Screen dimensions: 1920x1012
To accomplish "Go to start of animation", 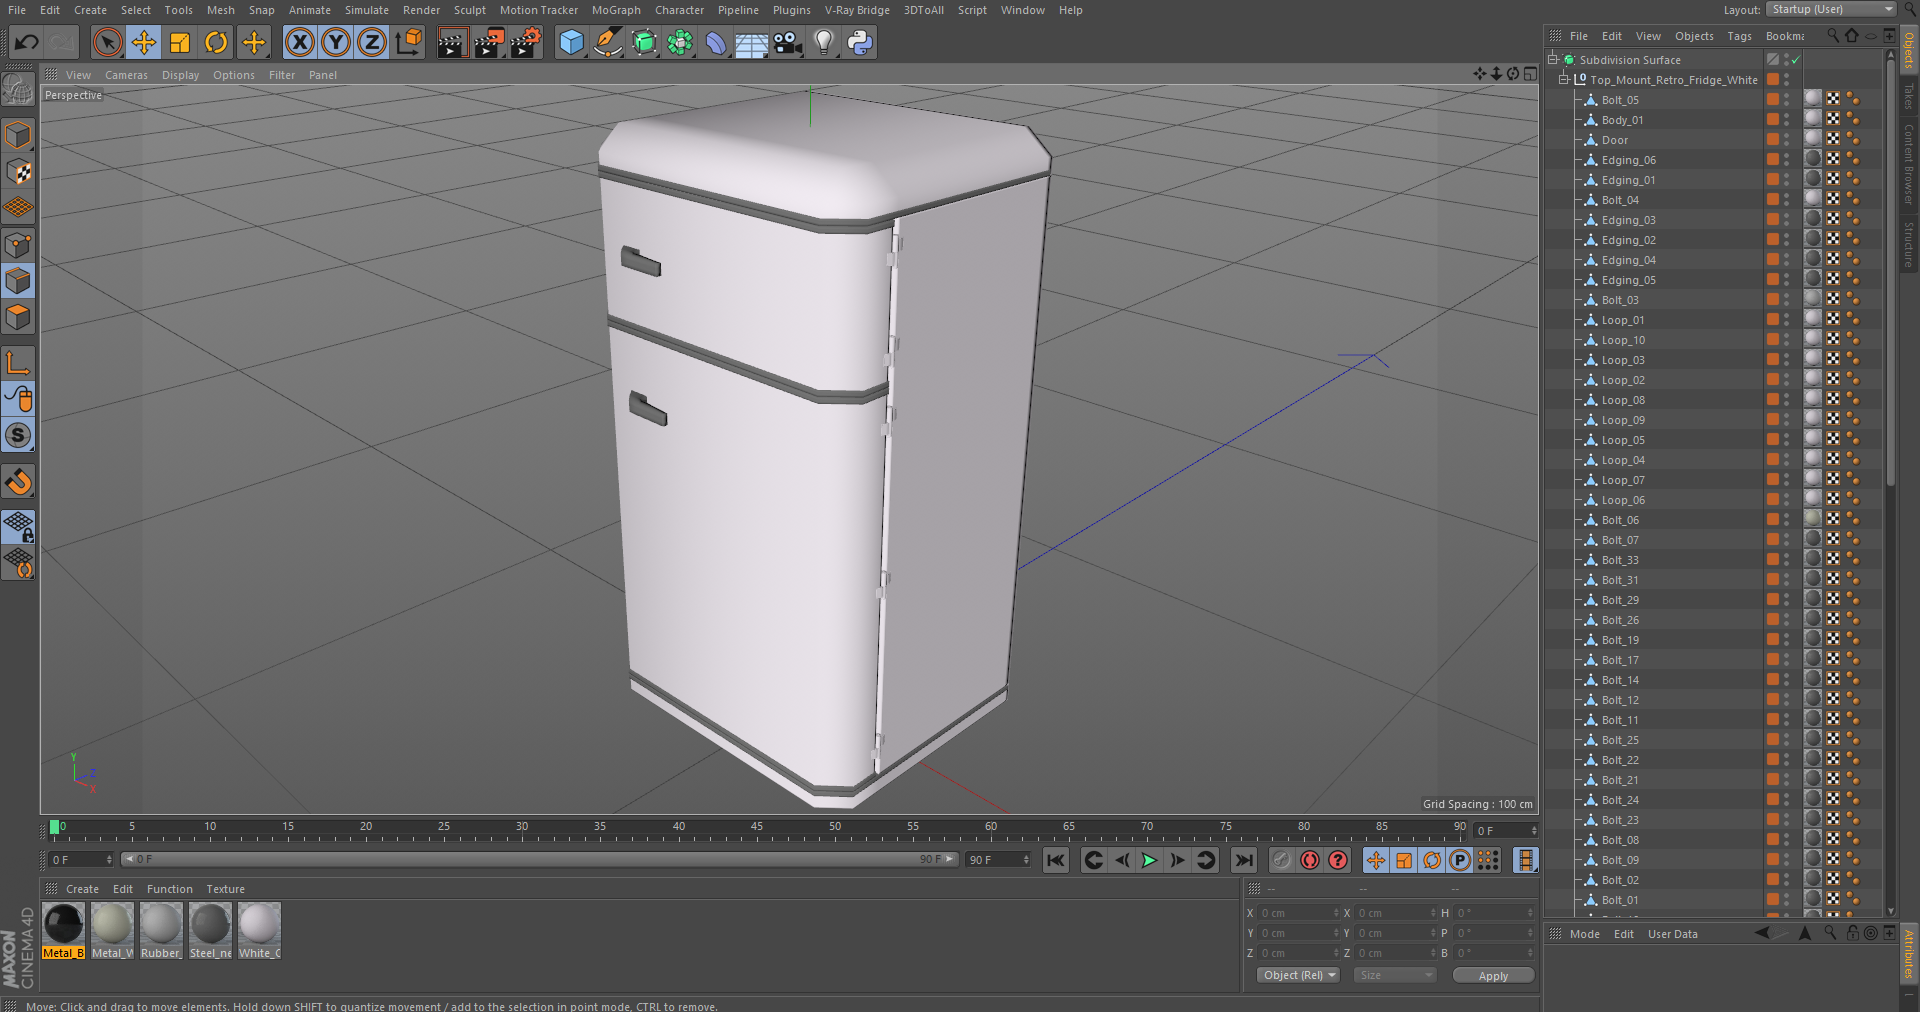I will [1056, 860].
